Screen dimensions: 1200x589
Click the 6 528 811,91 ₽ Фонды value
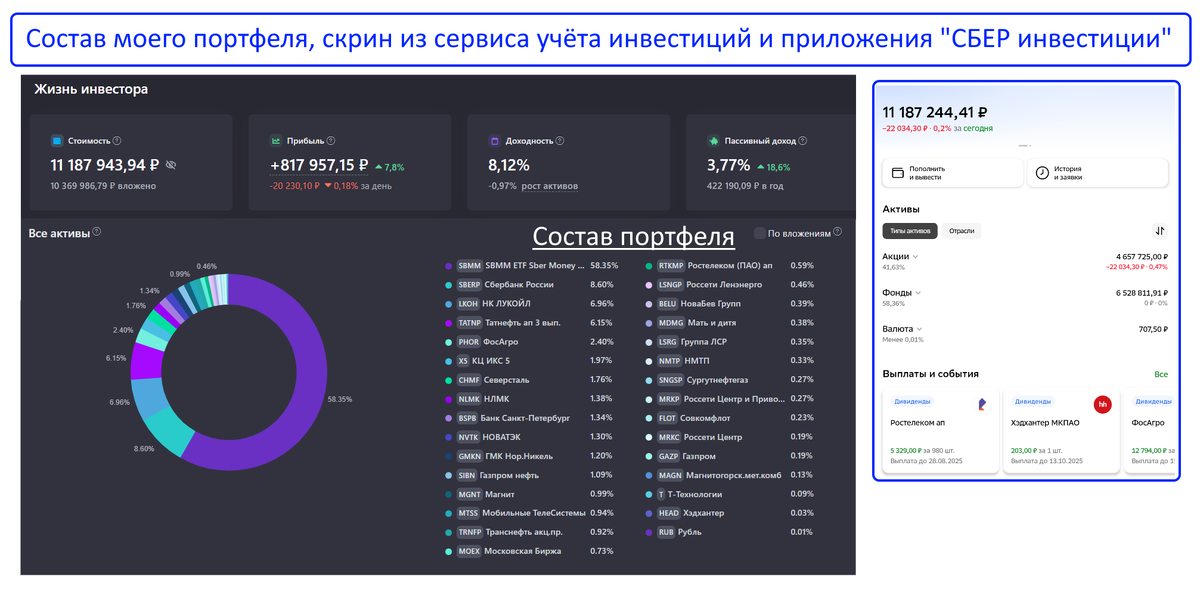click(1142, 292)
